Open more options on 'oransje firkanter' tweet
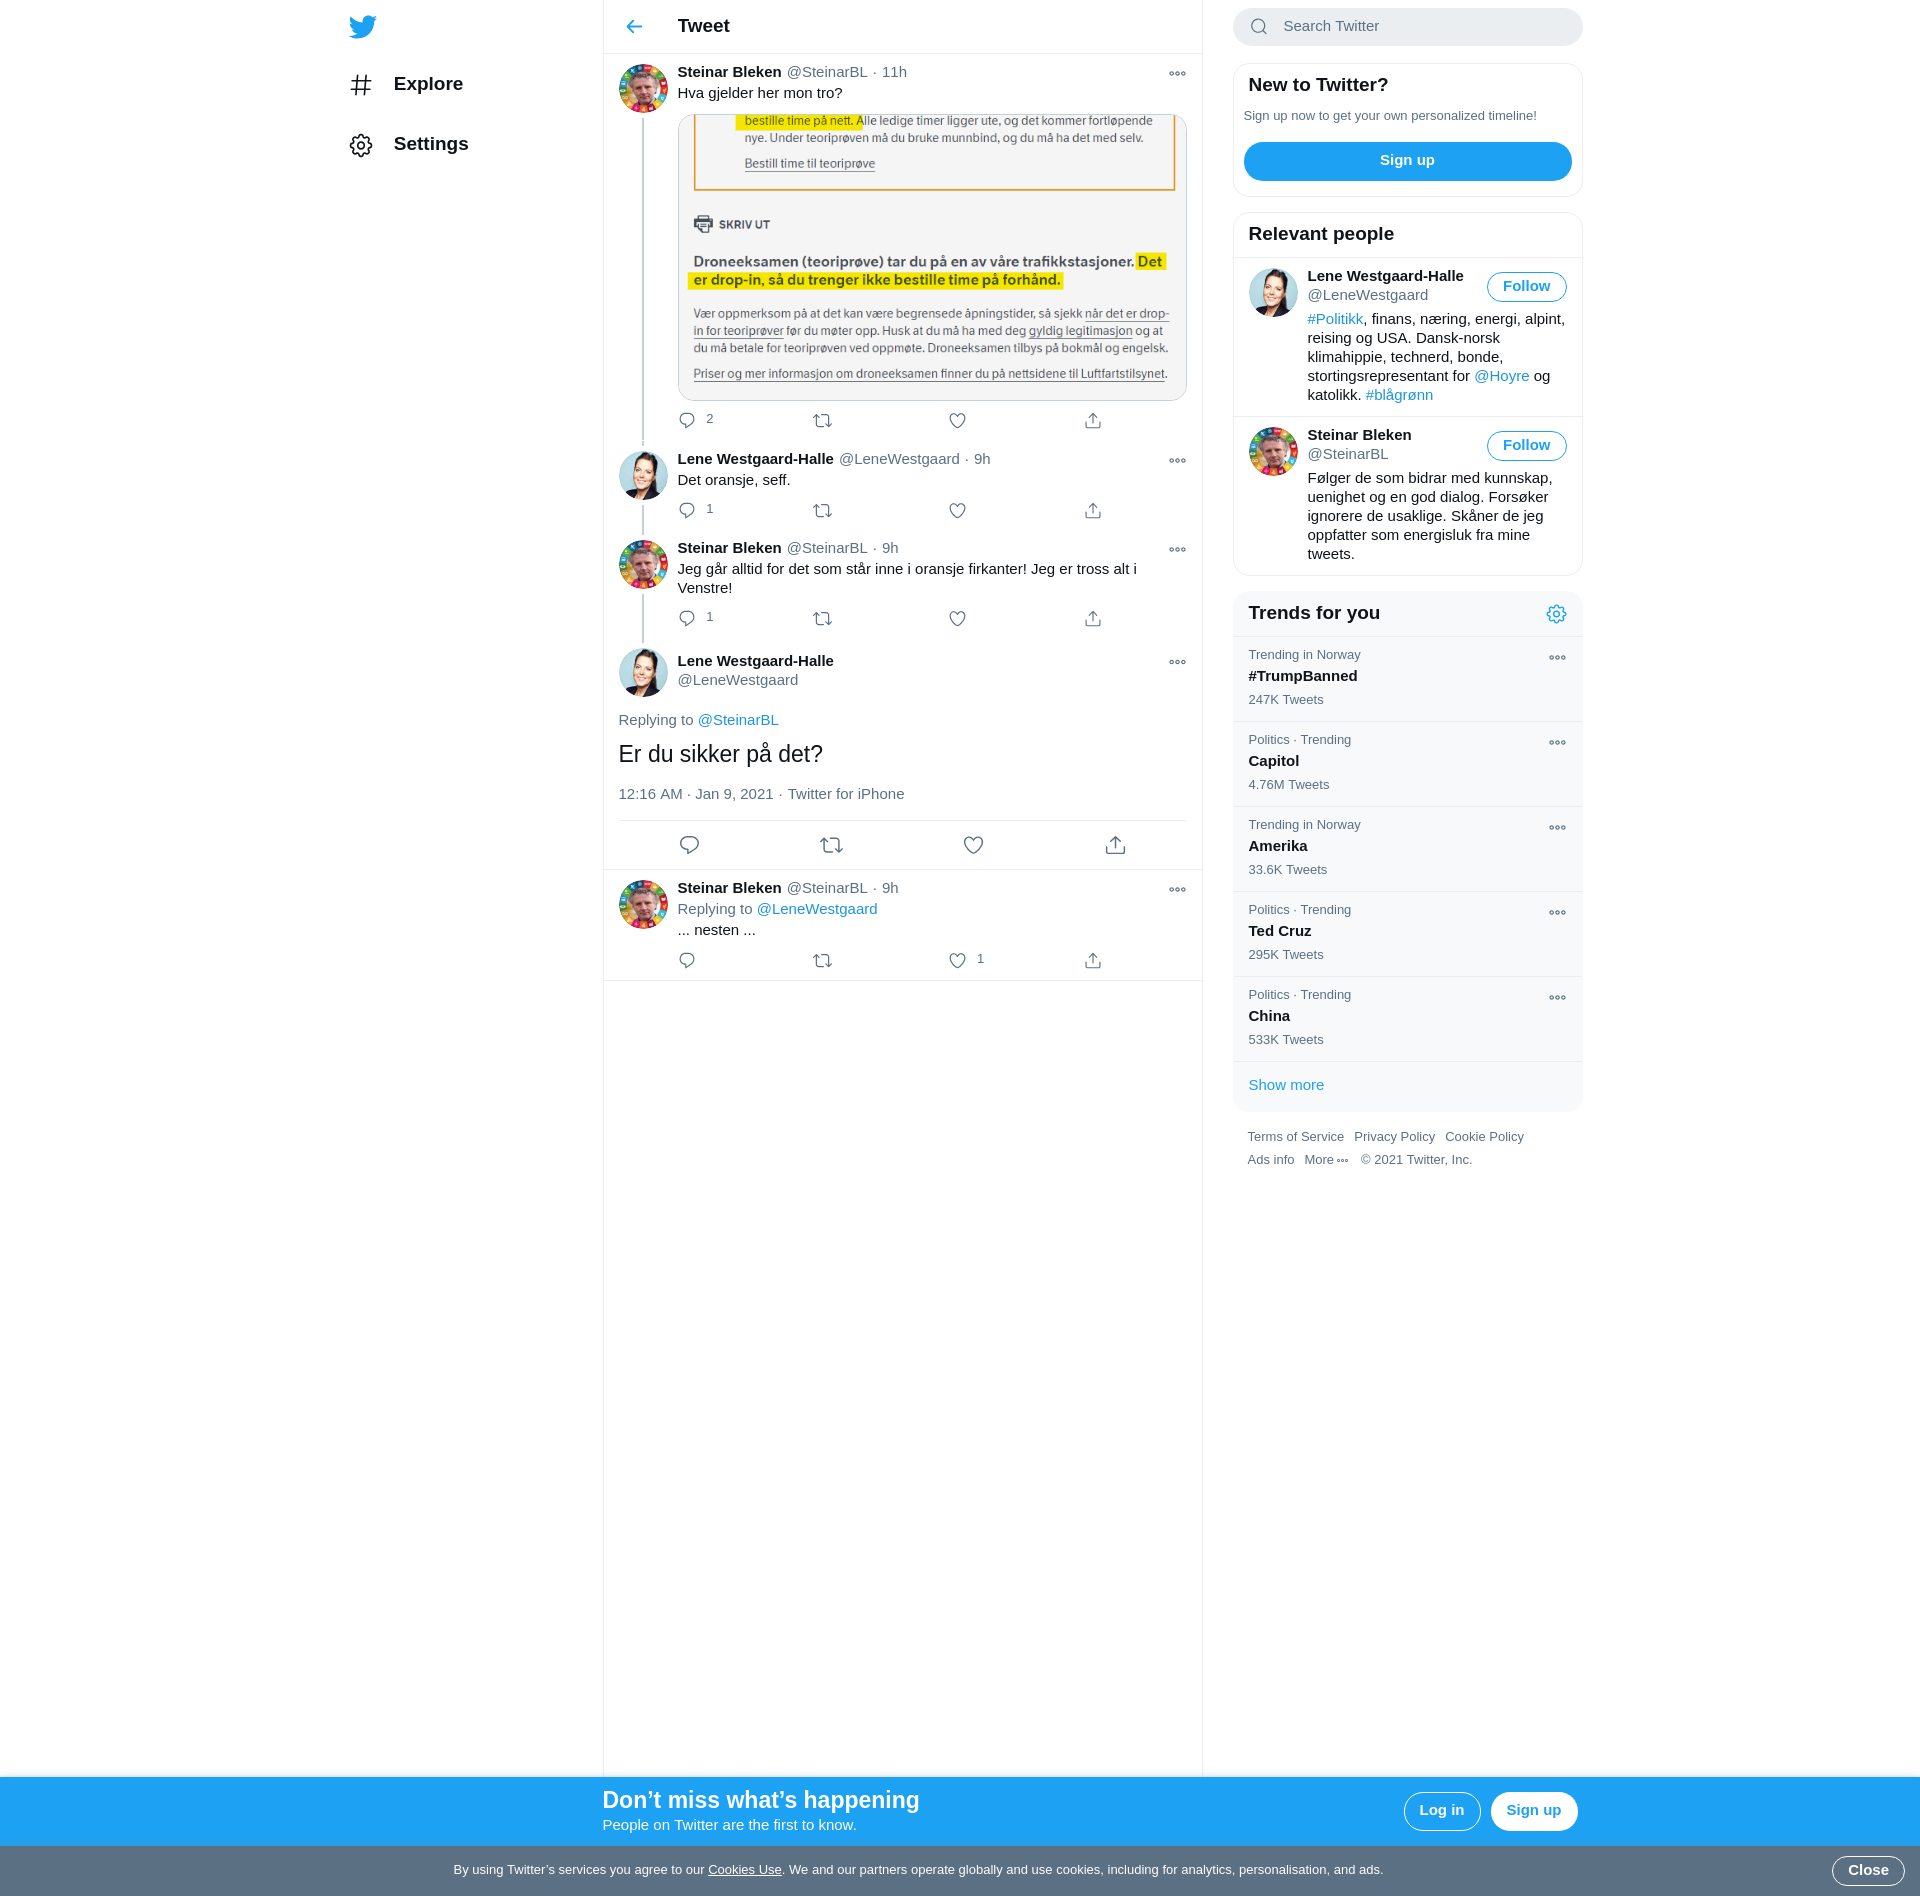 click(x=1177, y=550)
